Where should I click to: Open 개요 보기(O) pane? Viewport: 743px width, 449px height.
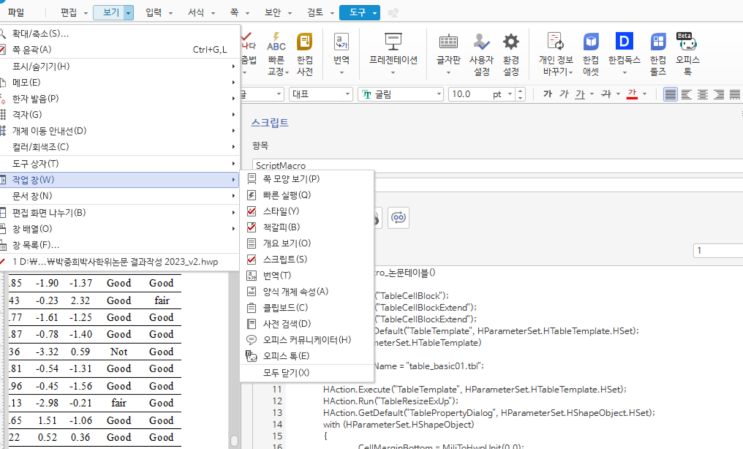click(307, 243)
